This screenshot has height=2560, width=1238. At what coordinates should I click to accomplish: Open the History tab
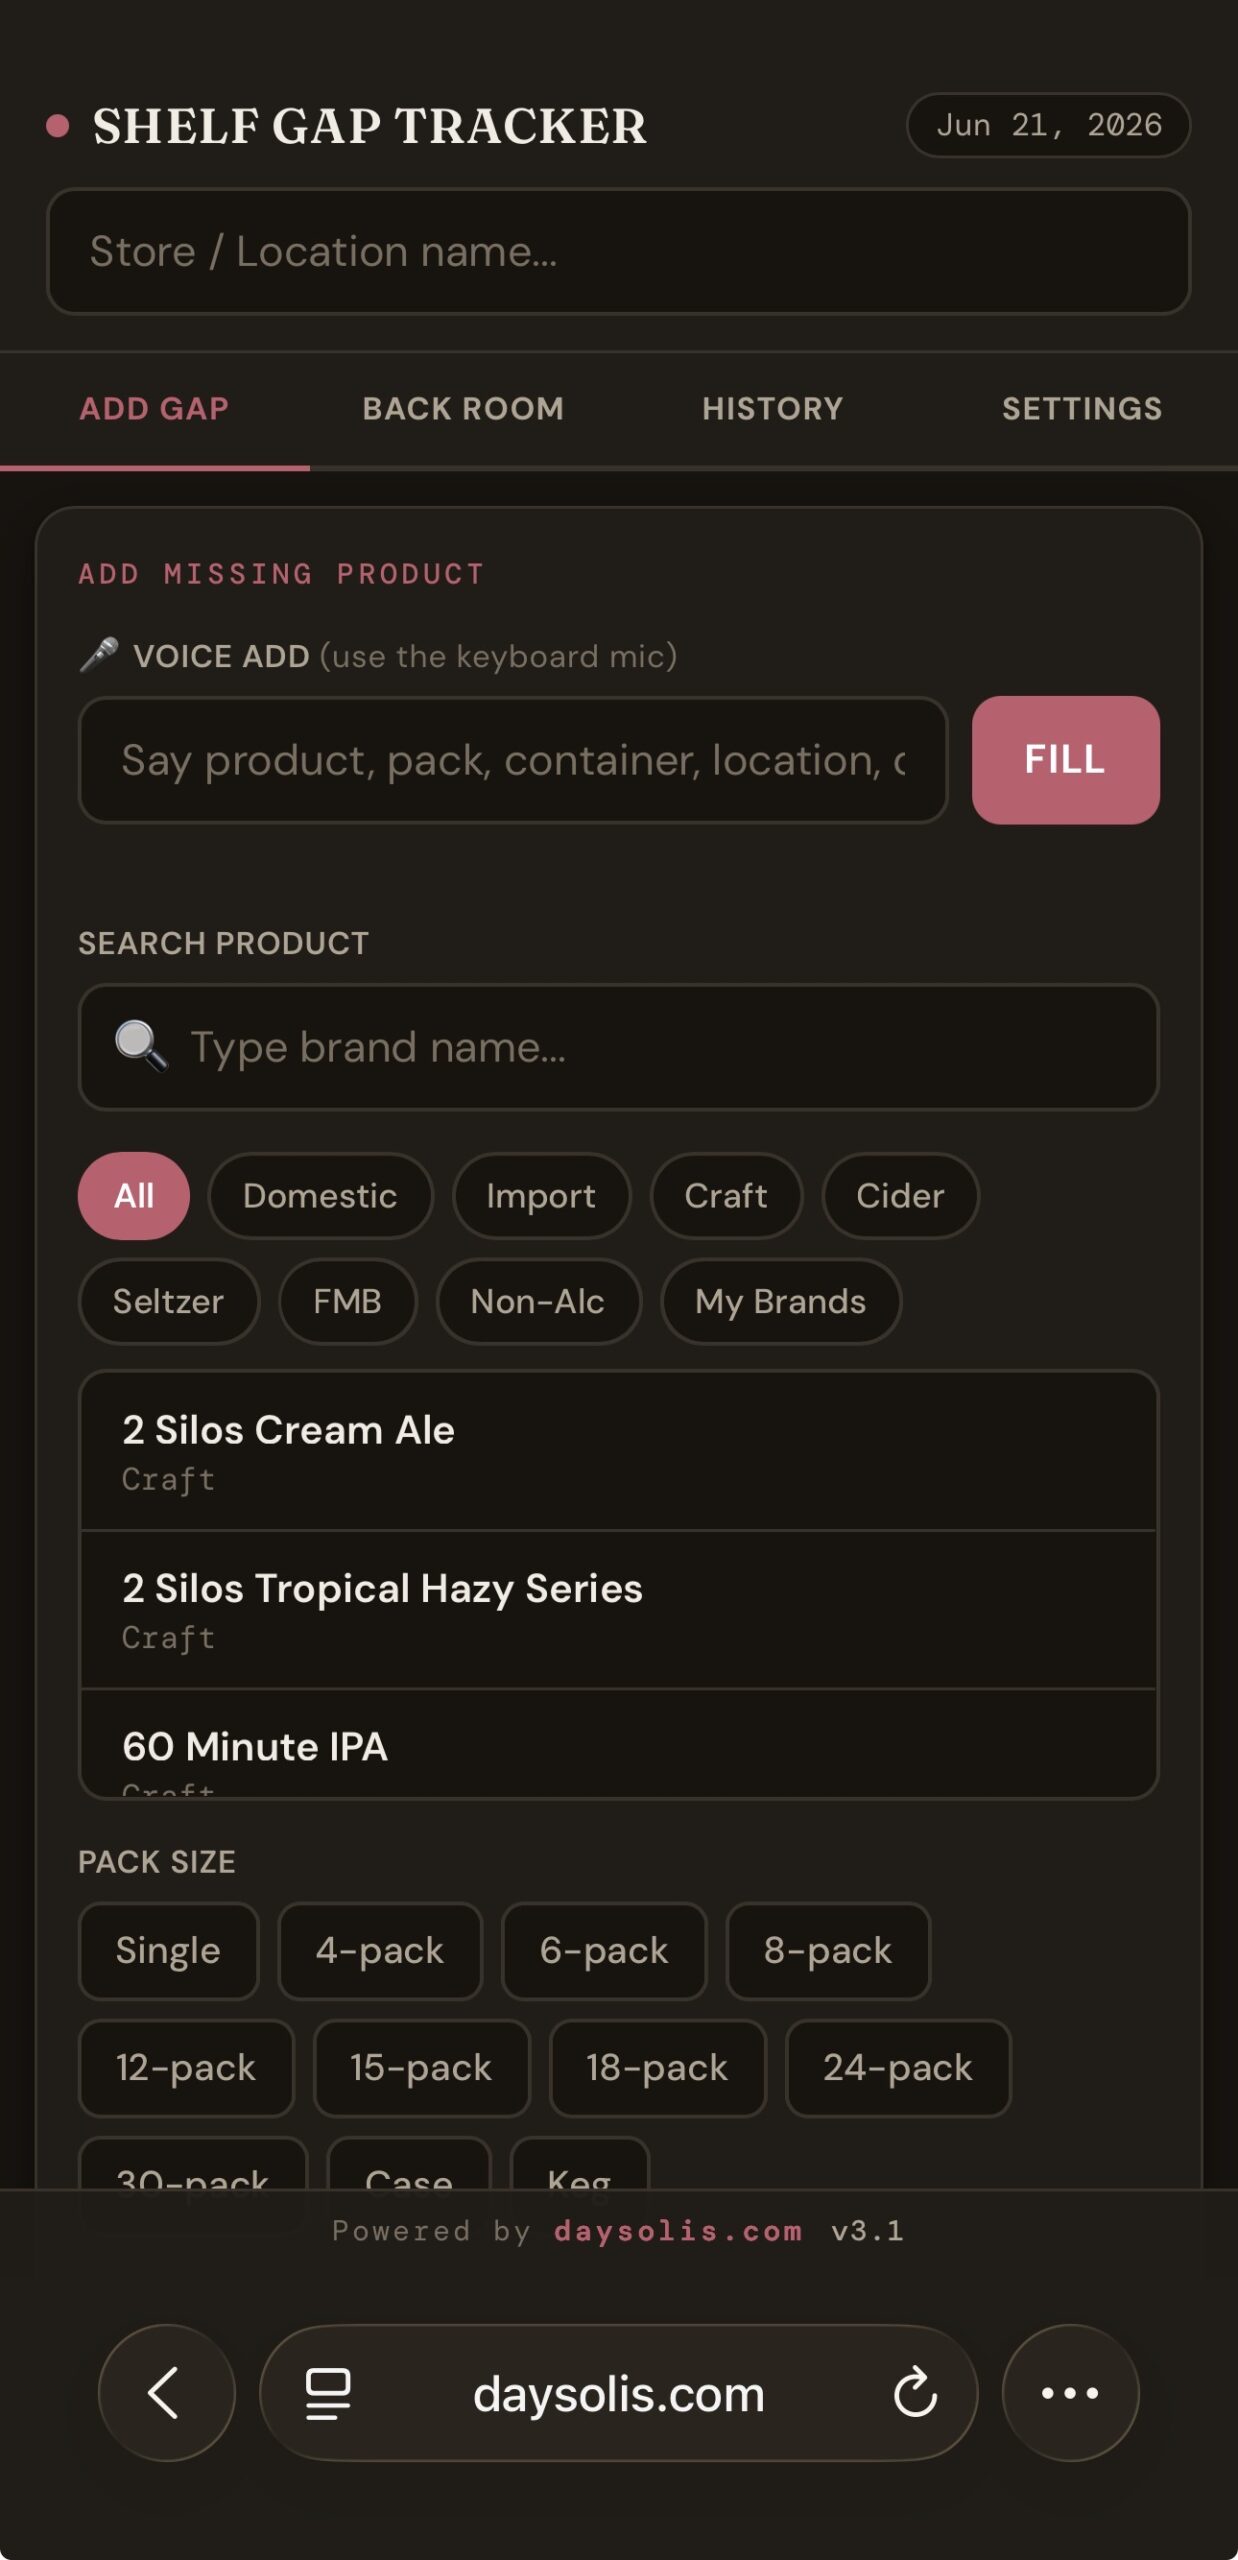click(773, 409)
